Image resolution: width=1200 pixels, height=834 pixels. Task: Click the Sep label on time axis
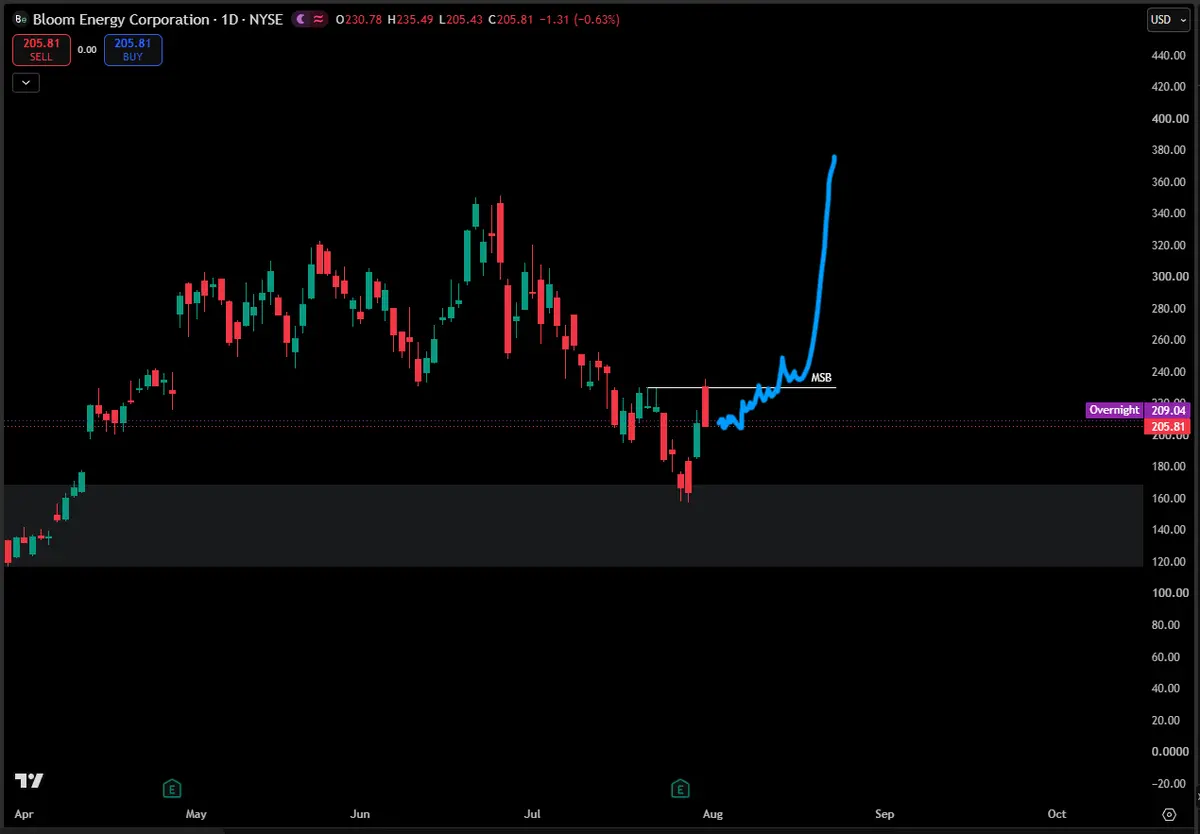tap(884, 814)
